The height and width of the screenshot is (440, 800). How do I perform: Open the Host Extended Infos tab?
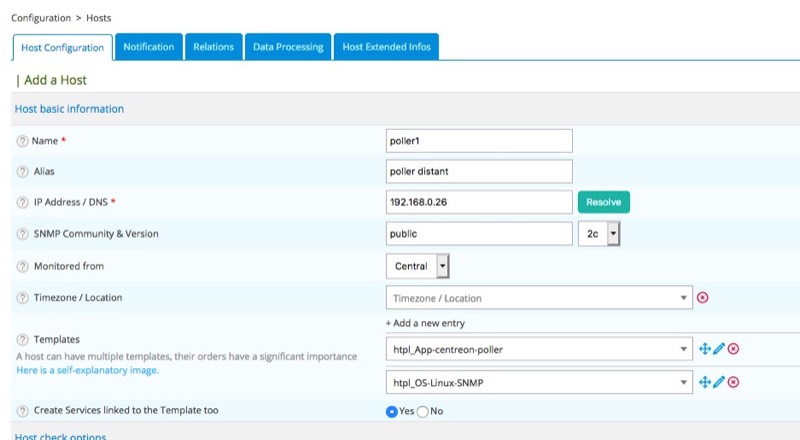[386, 47]
